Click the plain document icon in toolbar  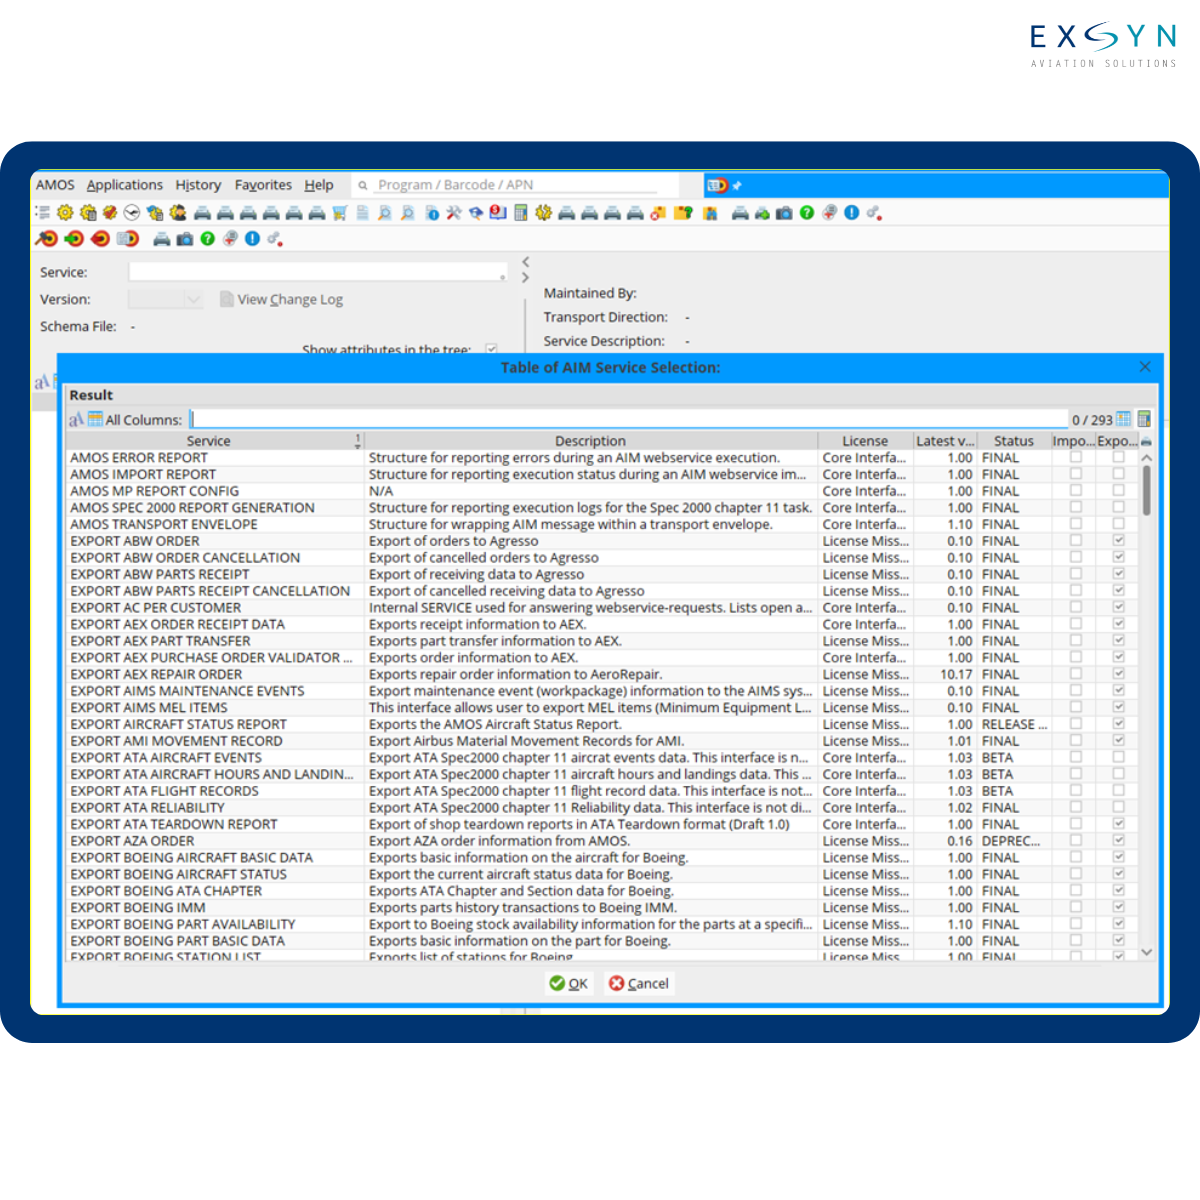pos(362,213)
